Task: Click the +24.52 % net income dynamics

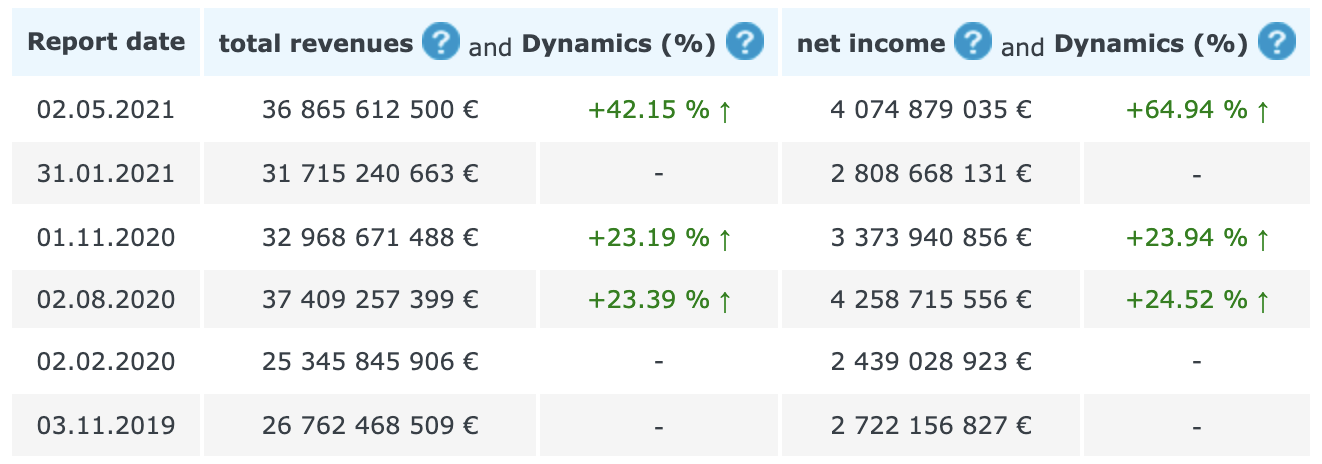Action: [1198, 299]
